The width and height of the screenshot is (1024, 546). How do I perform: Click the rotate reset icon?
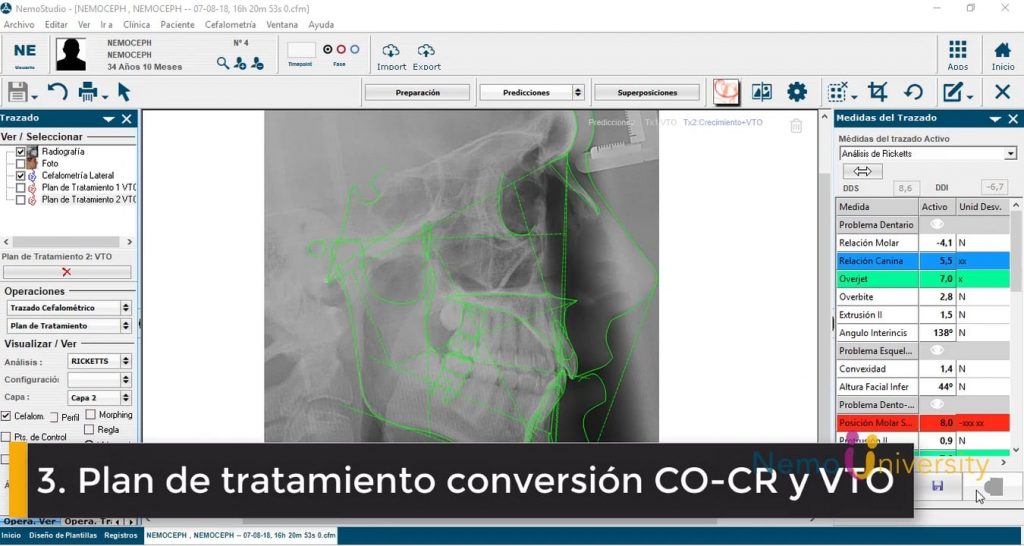913,92
